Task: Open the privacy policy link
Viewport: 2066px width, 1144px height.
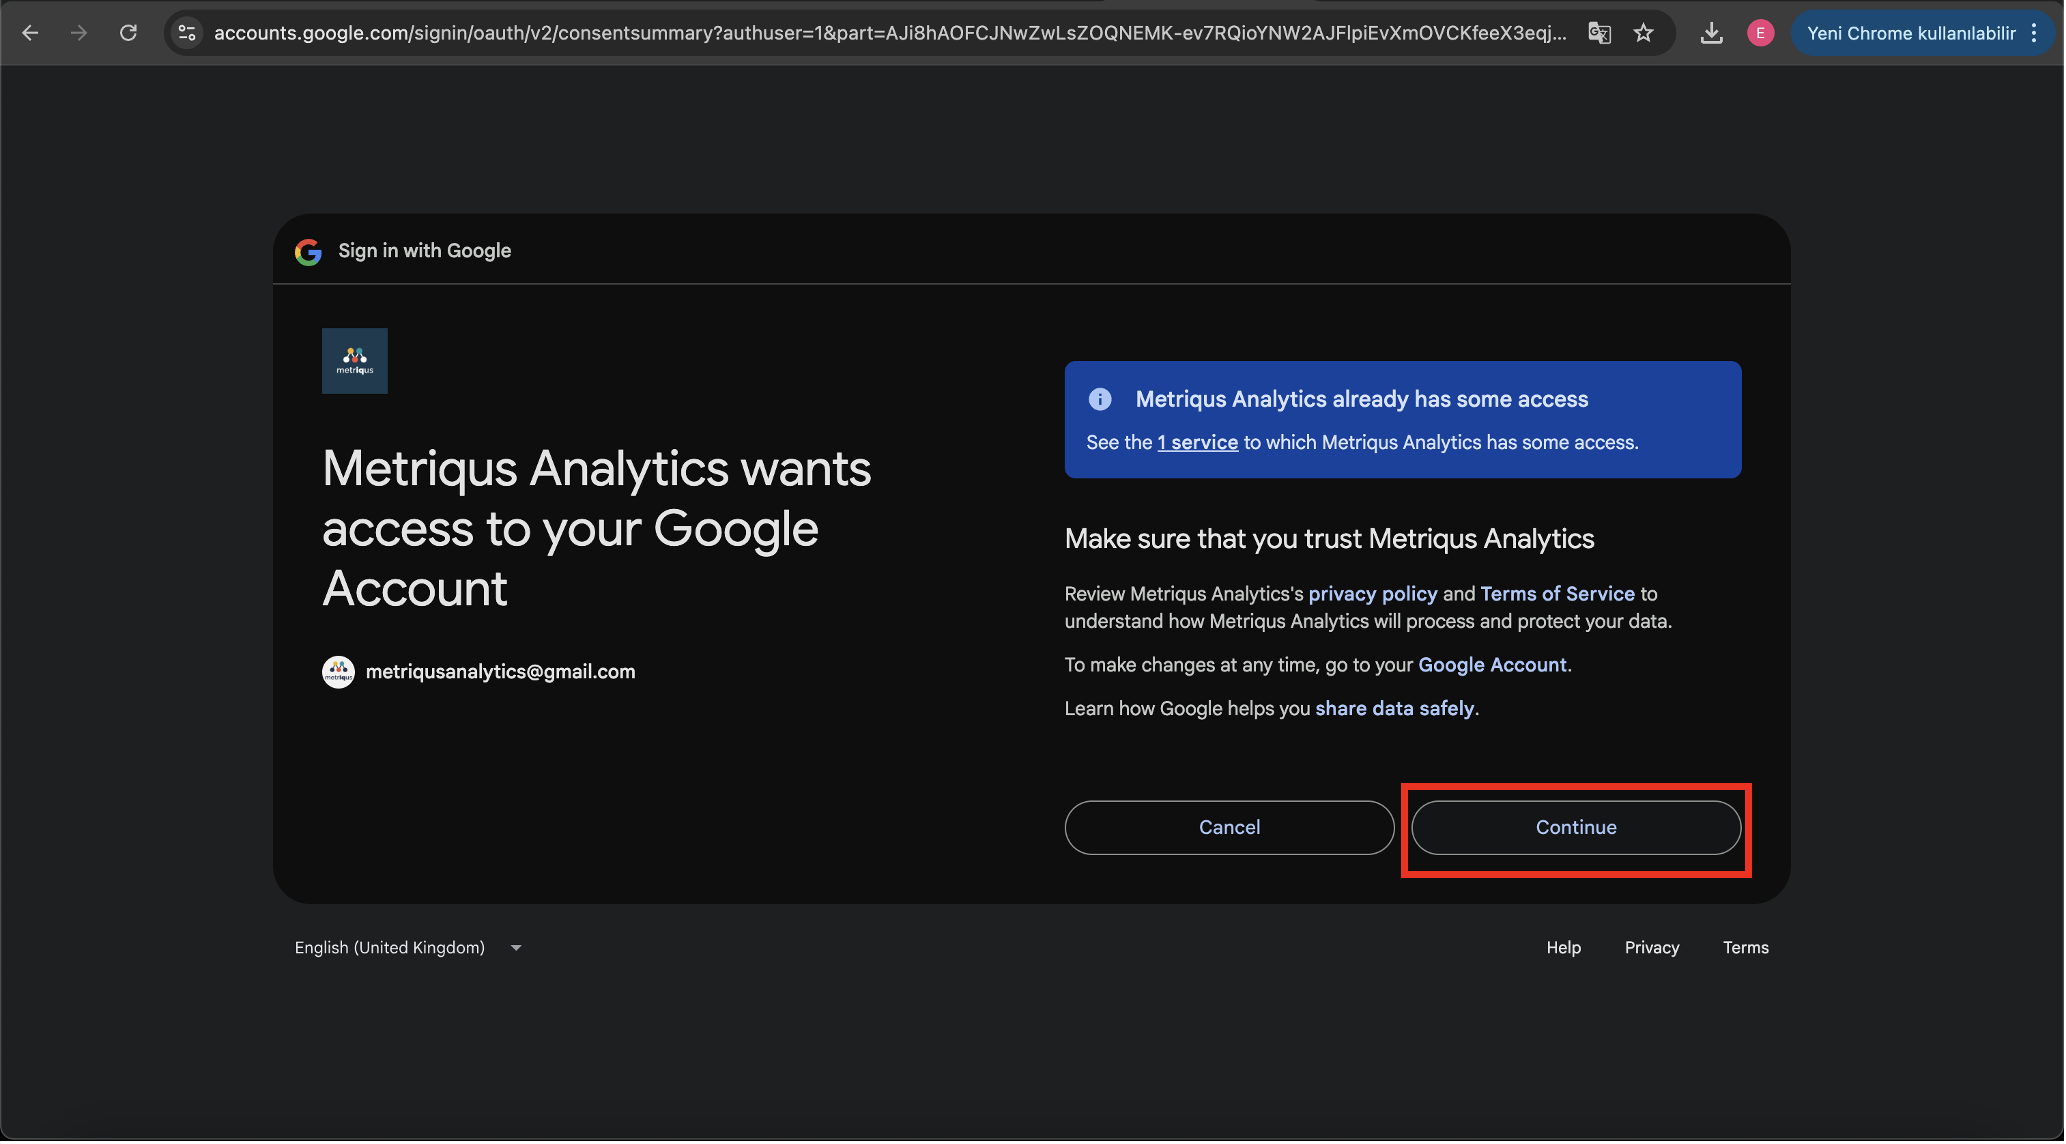Action: (x=1373, y=594)
